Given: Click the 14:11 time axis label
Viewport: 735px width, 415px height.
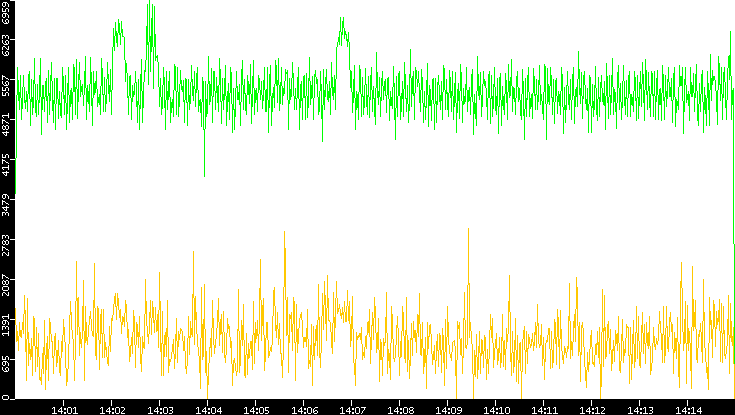Looking at the screenshot, I should coord(545,411).
